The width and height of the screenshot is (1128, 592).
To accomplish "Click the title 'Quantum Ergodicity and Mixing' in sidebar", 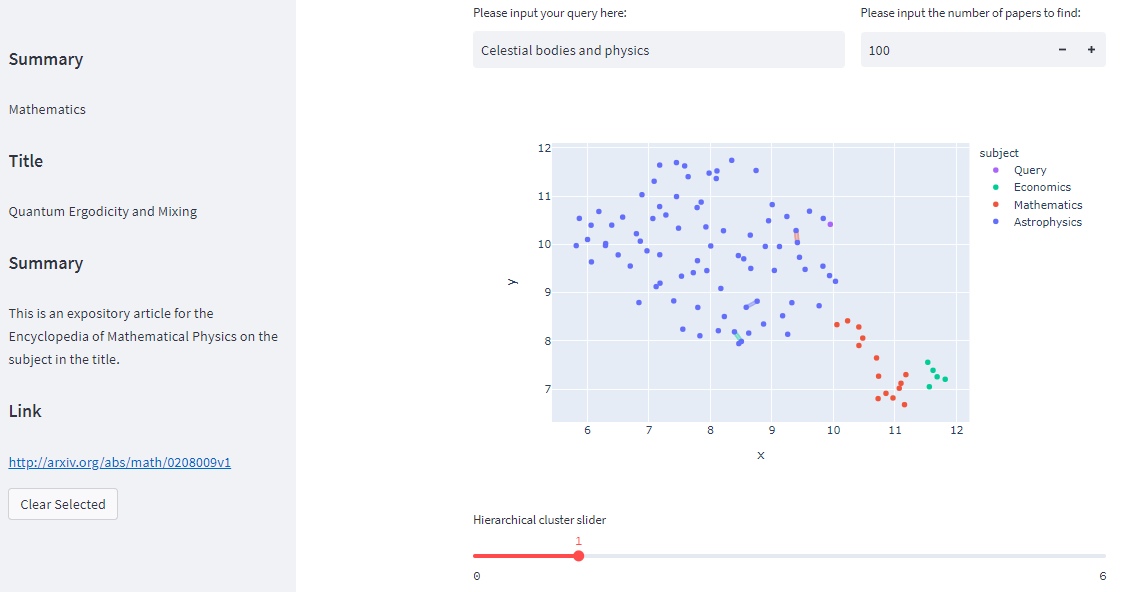I will click(x=103, y=211).
